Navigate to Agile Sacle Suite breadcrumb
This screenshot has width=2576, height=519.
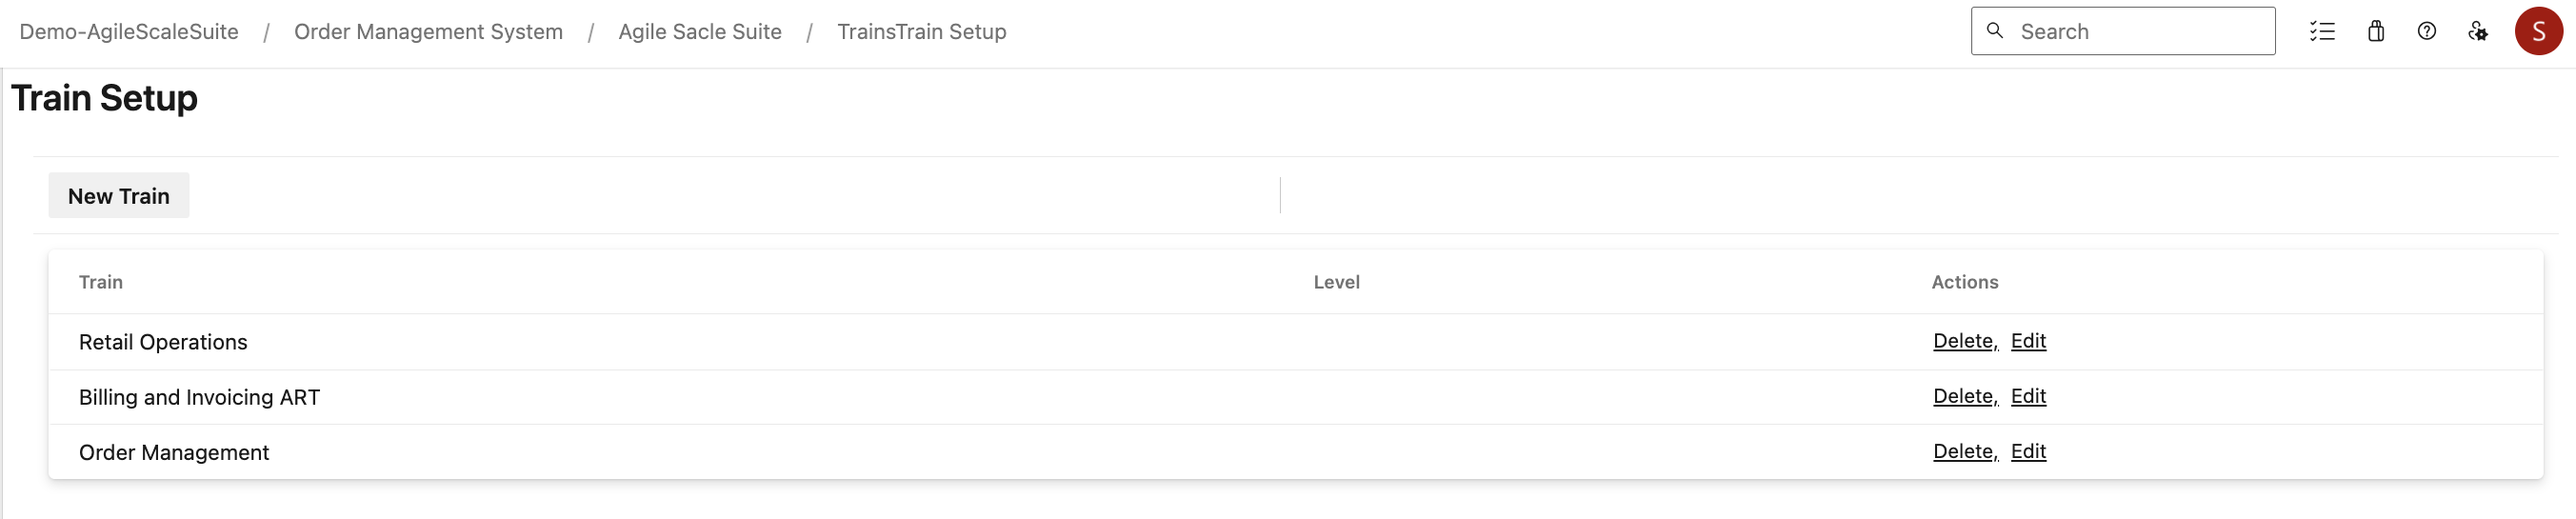(x=700, y=32)
